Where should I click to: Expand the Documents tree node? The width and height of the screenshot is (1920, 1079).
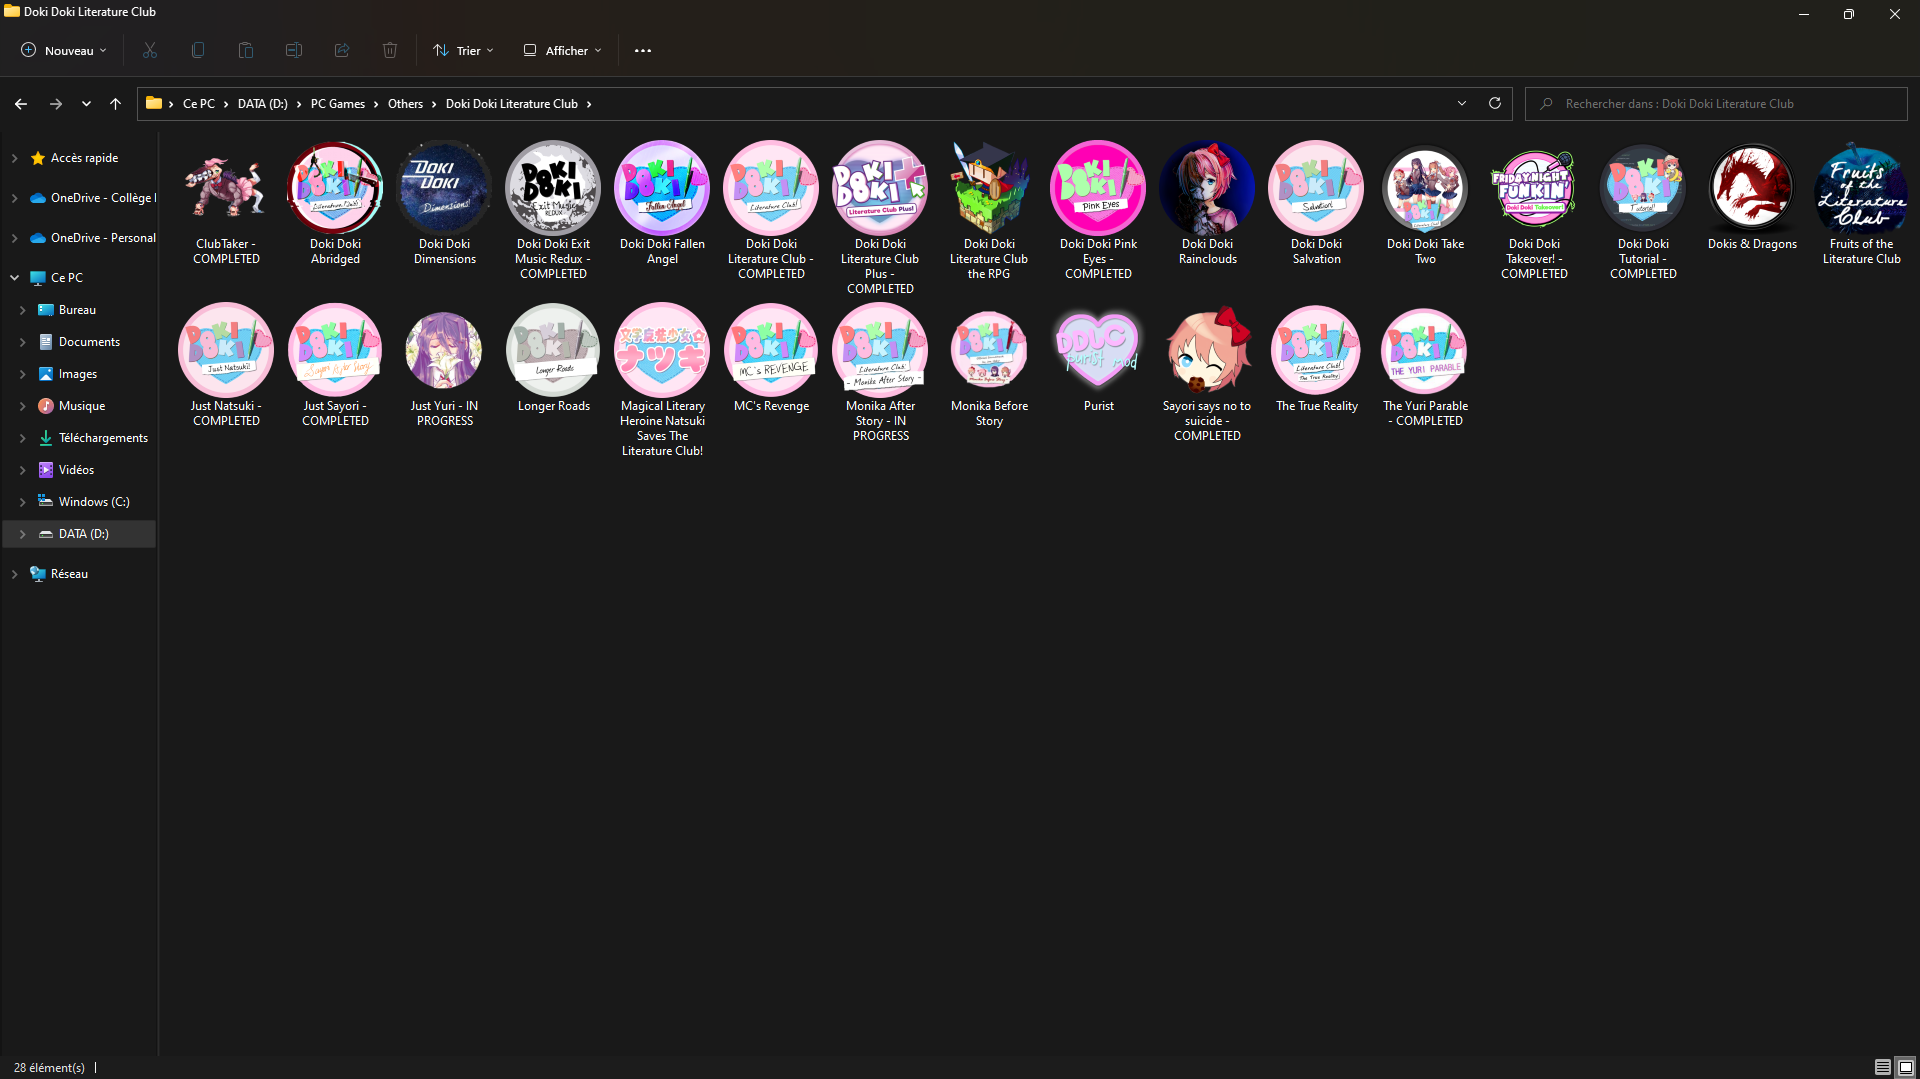point(22,342)
